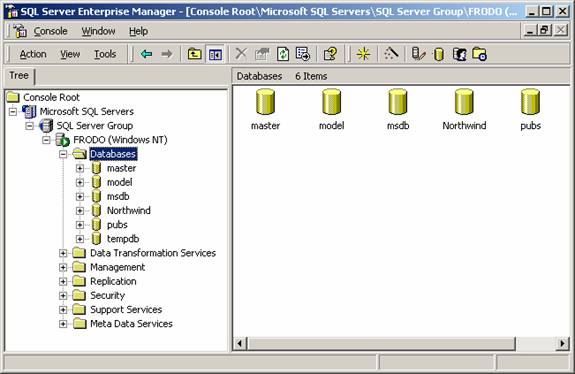Click right arrow of horizontal scrollbar
This screenshot has width=575, height=374.
pos(562,344)
